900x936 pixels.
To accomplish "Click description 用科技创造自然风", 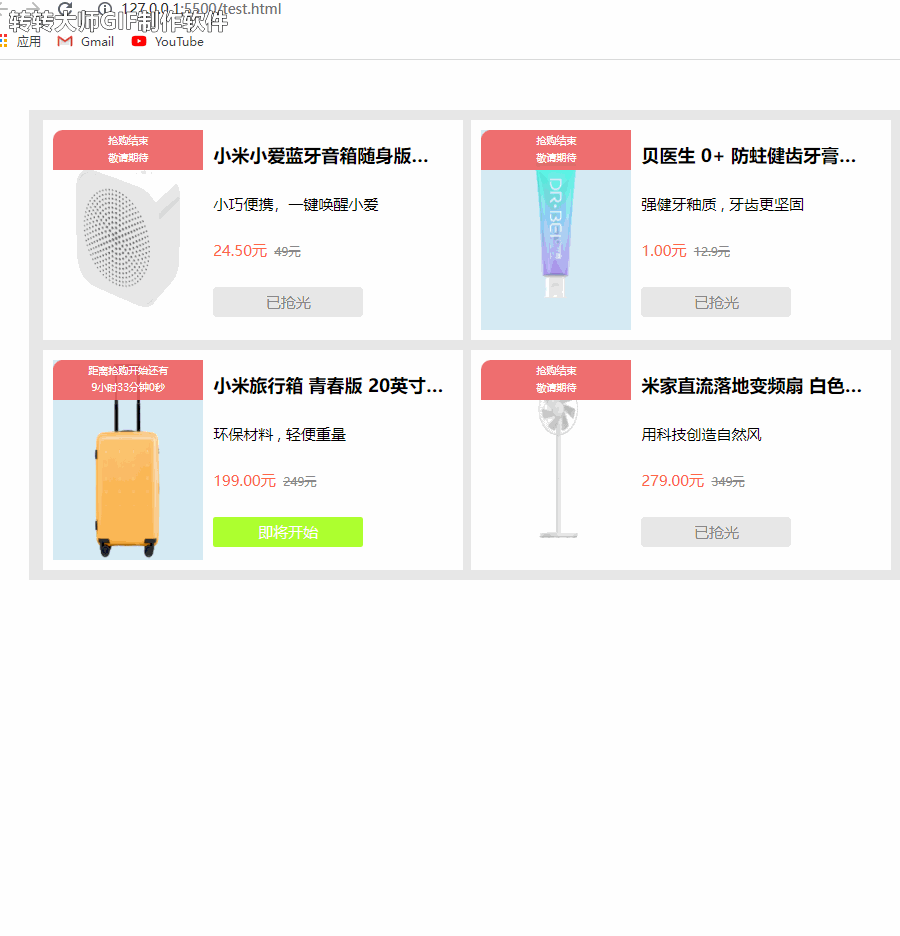I will tap(701, 435).
